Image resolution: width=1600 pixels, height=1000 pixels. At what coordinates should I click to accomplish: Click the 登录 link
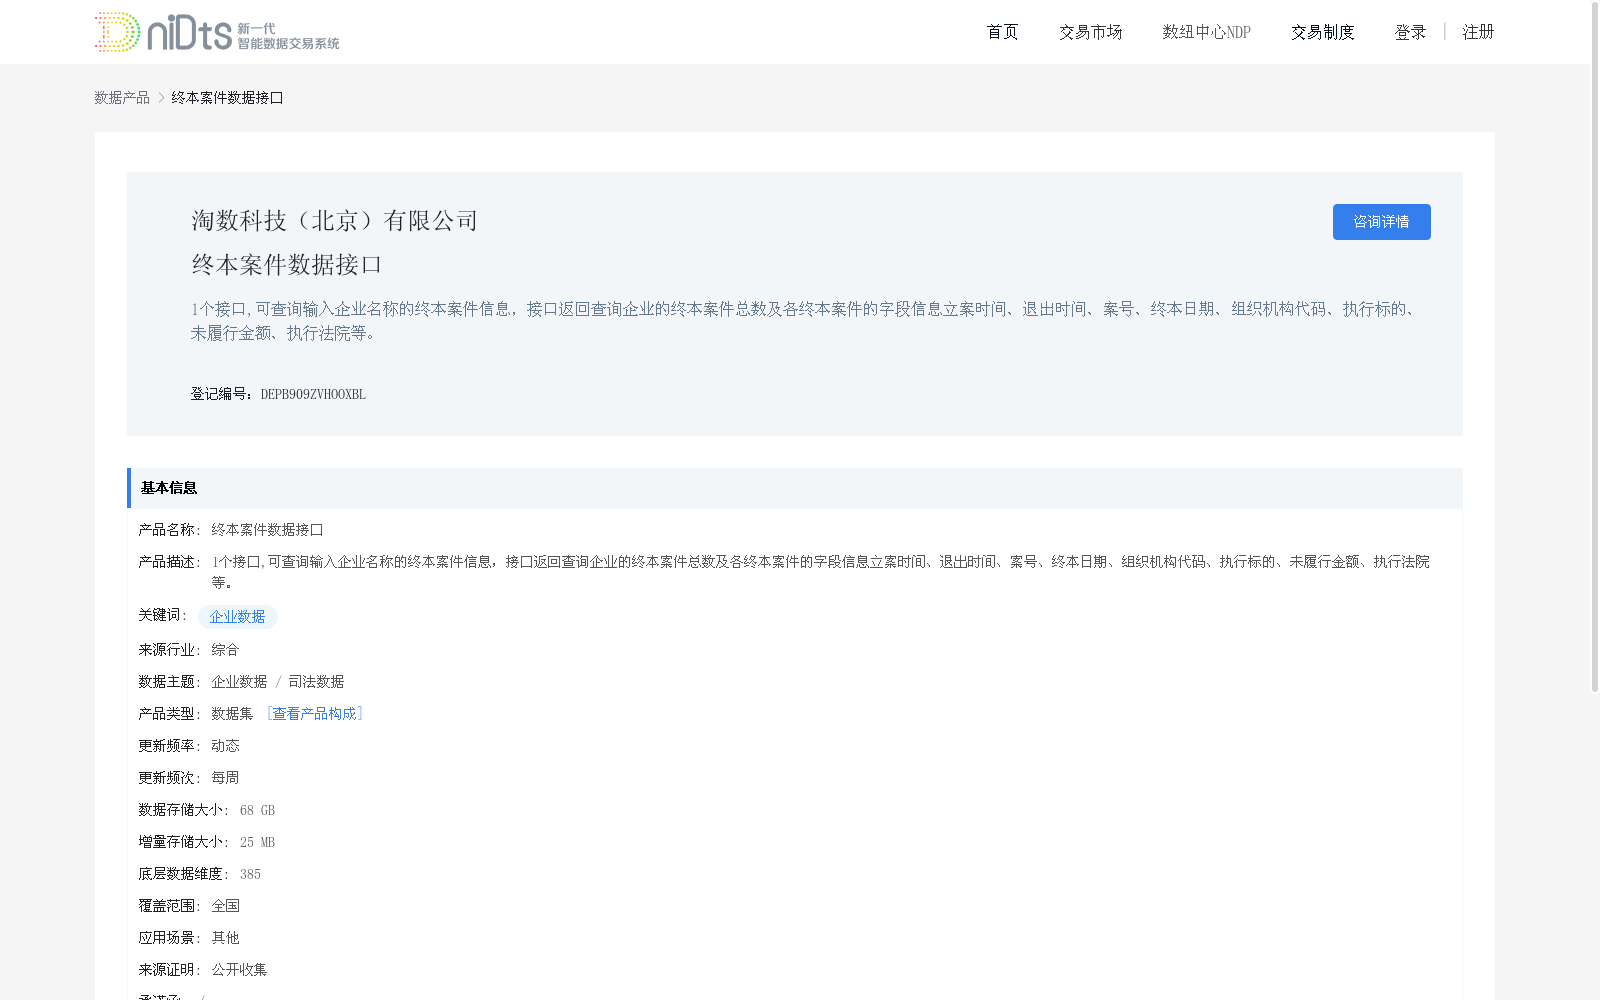(x=1410, y=32)
